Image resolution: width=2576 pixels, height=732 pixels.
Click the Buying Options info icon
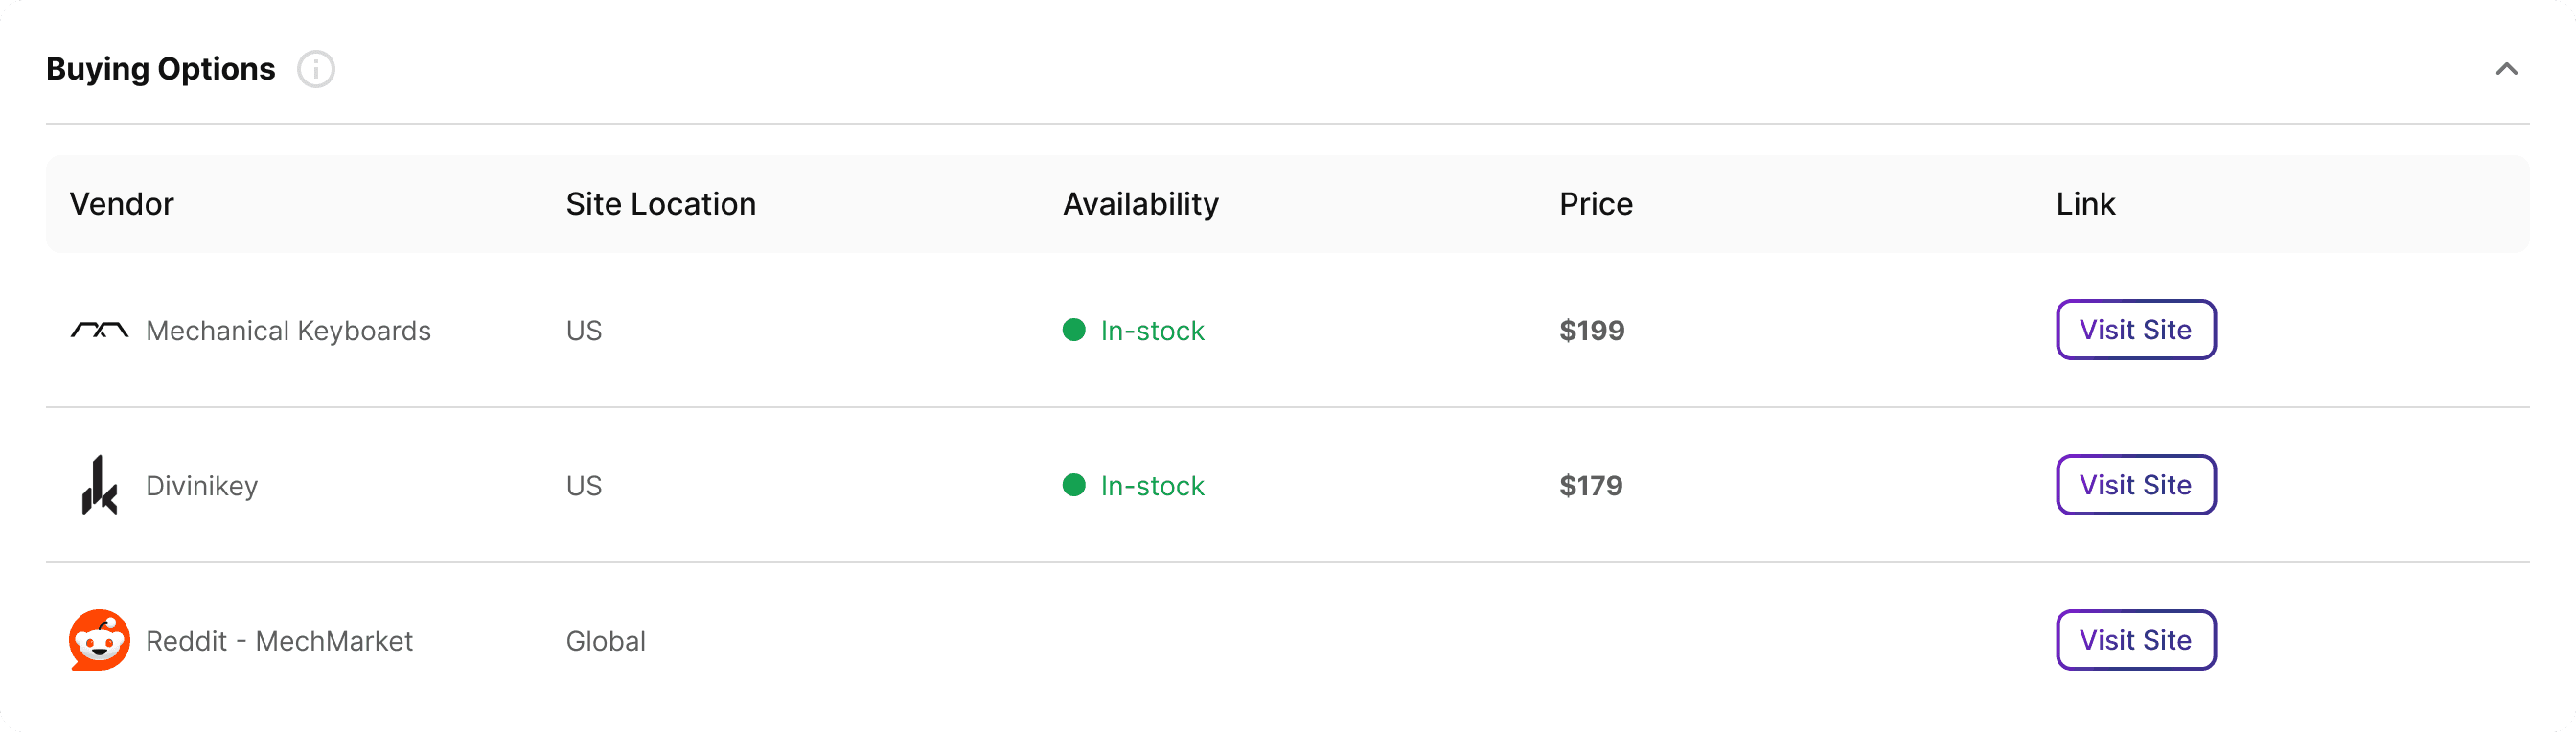pyautogui.click(x=316, y=69)
